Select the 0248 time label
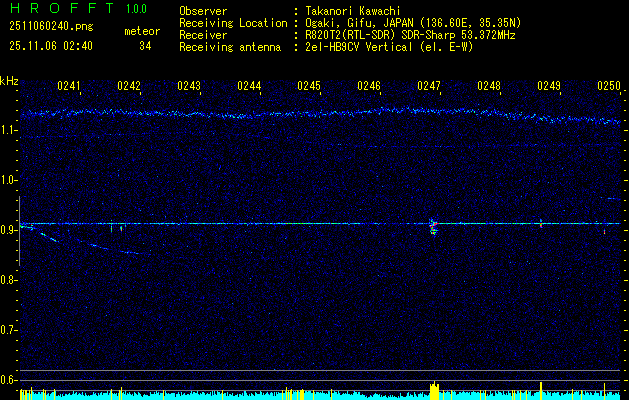629x400 pixels. point(489,86)
